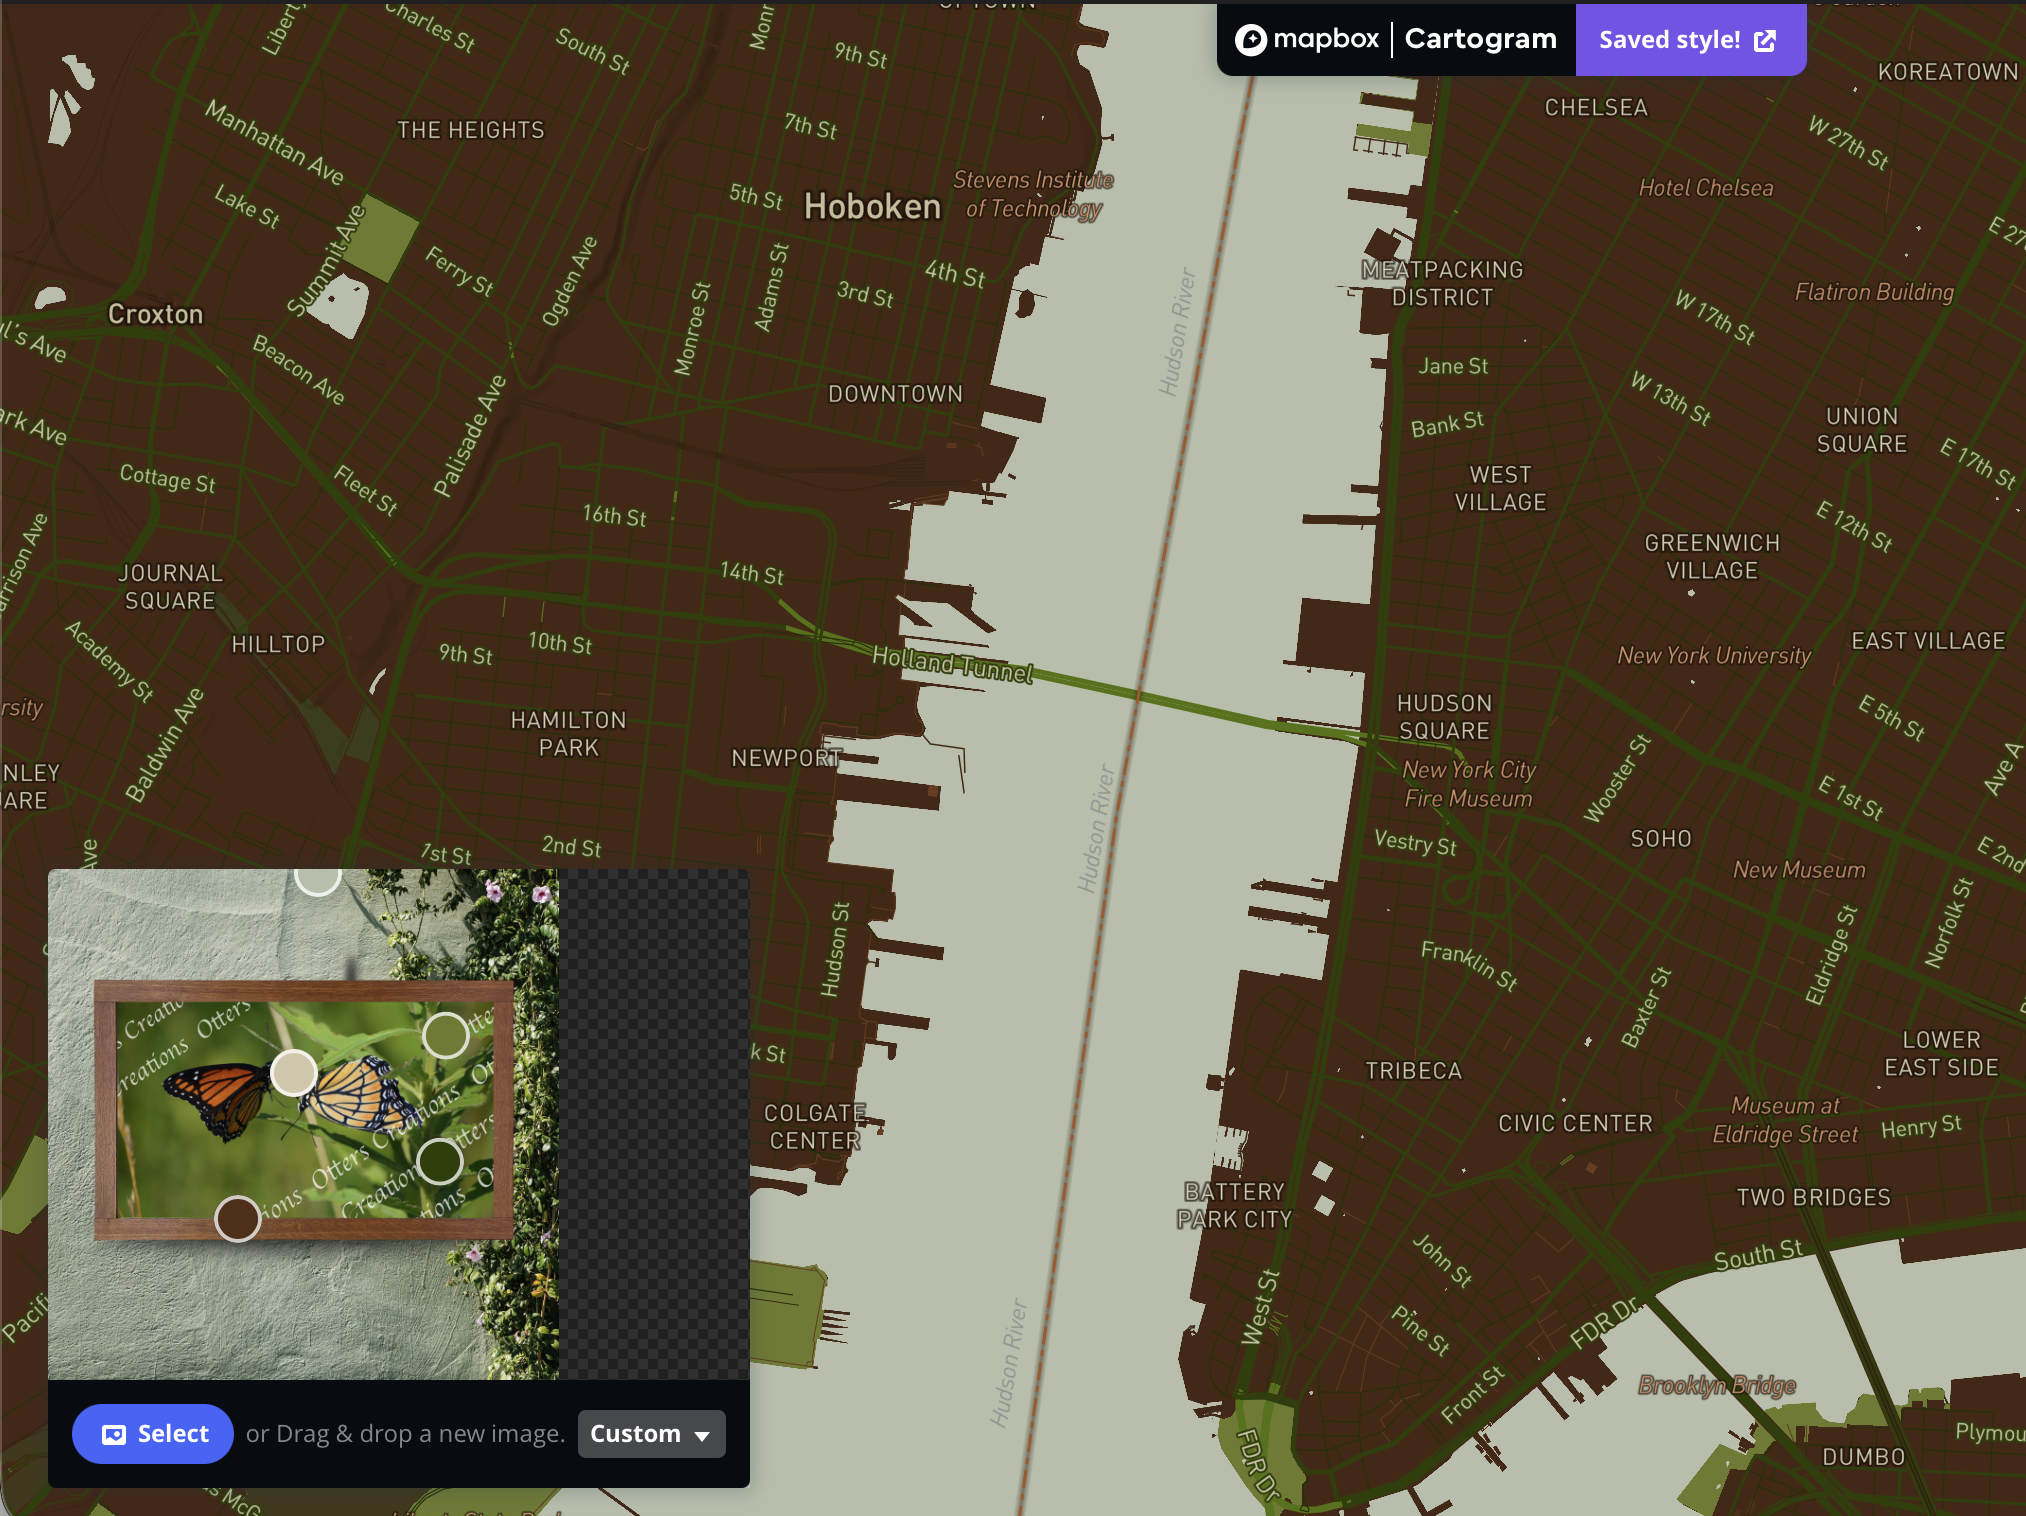Click the chevron arrow on the Custom dropdown
This screenshot has width=2026, height=1516.
(x=702, y=1434)
